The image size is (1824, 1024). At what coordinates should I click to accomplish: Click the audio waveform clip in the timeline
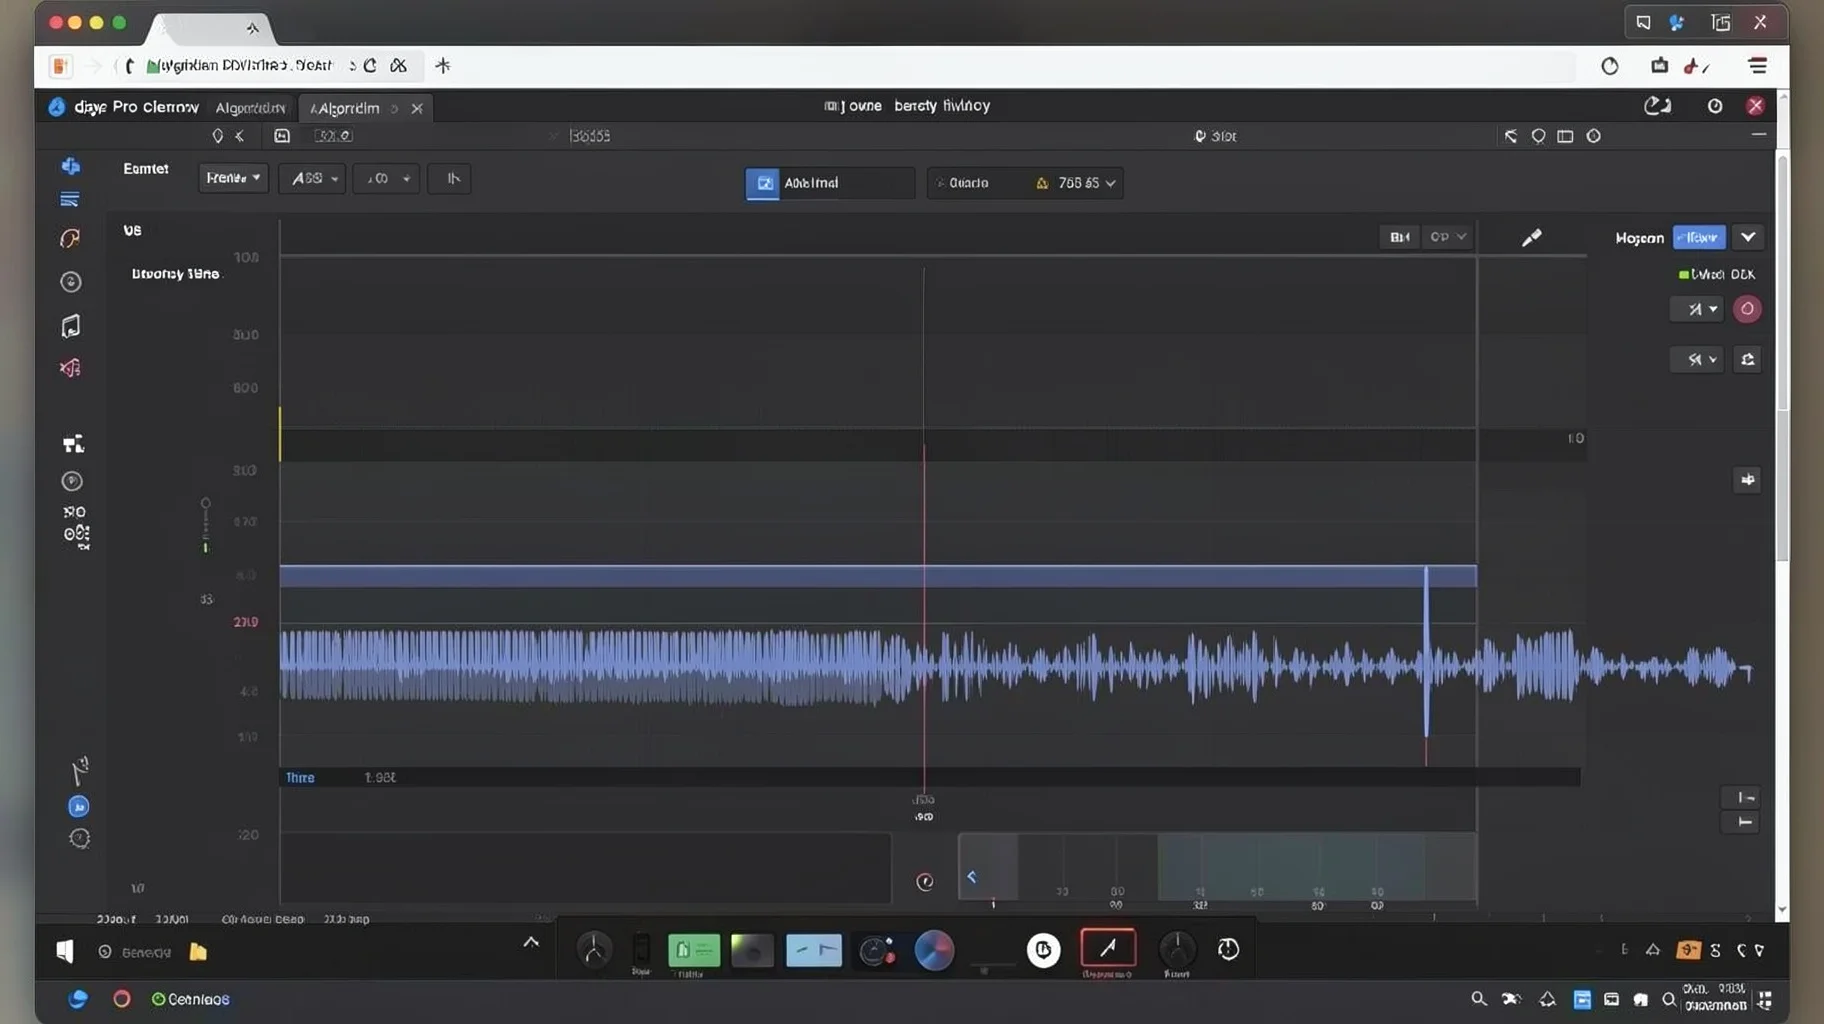(x=1015, y=667)
